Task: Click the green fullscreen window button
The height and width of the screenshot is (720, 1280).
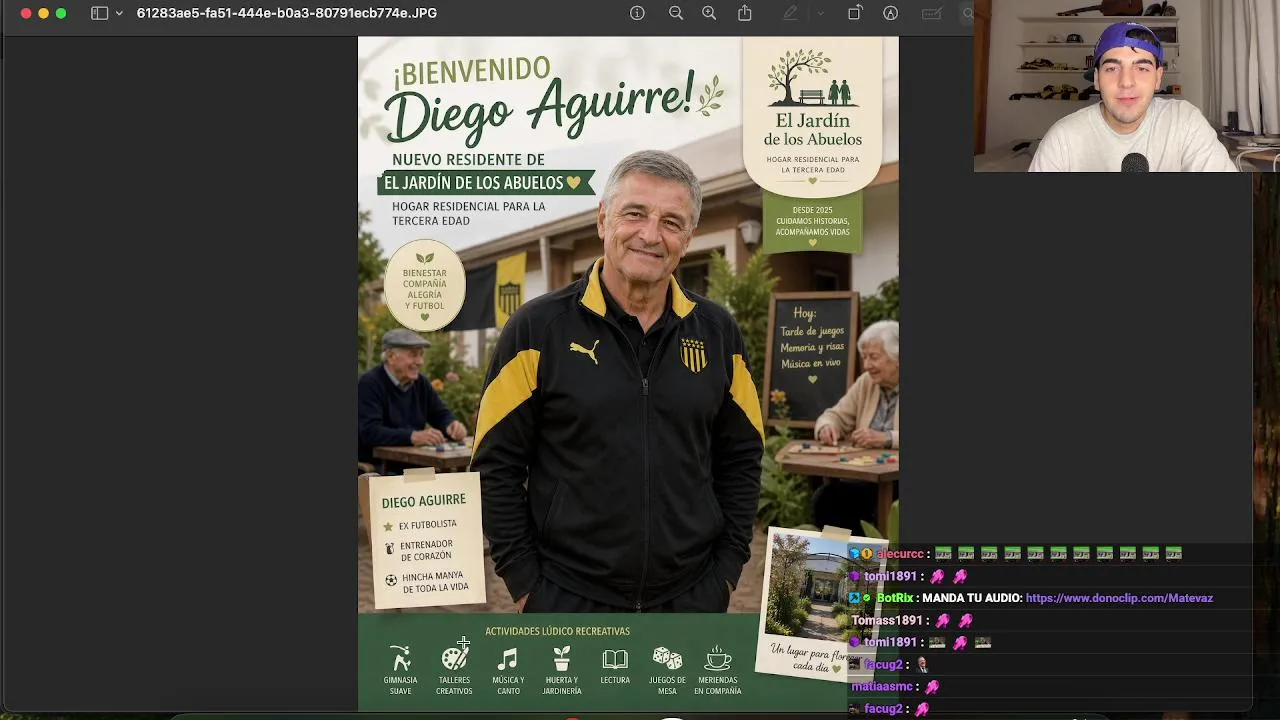Action: [61, 13]
